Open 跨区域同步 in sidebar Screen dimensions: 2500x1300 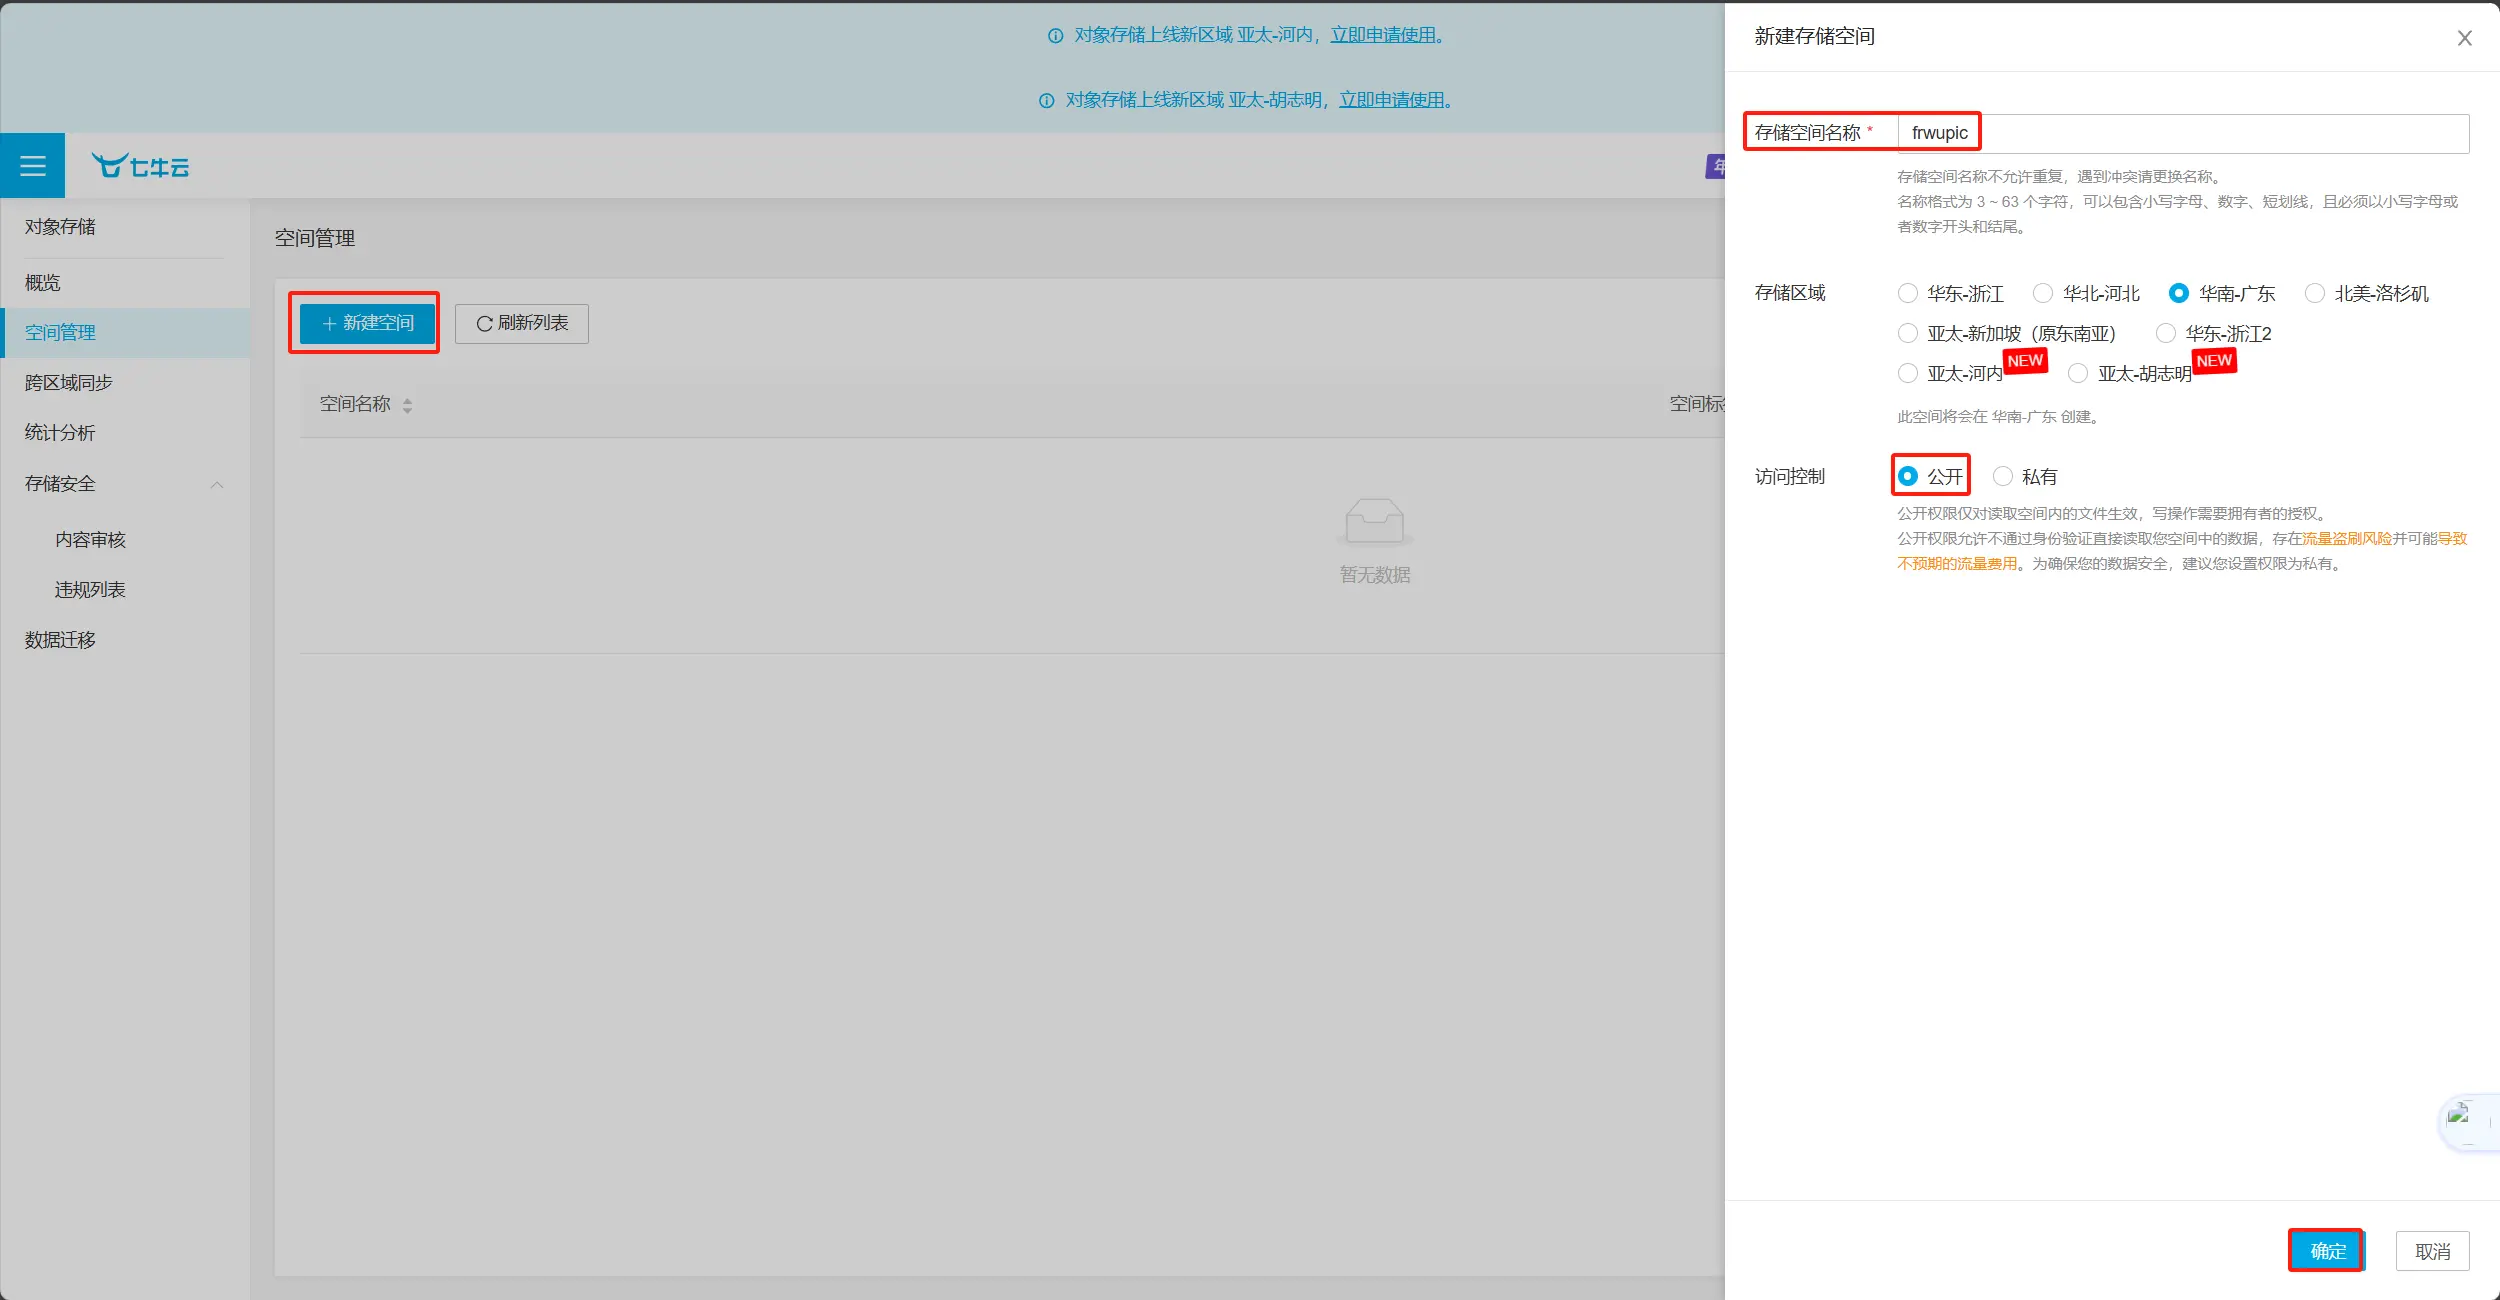[69, 383]
